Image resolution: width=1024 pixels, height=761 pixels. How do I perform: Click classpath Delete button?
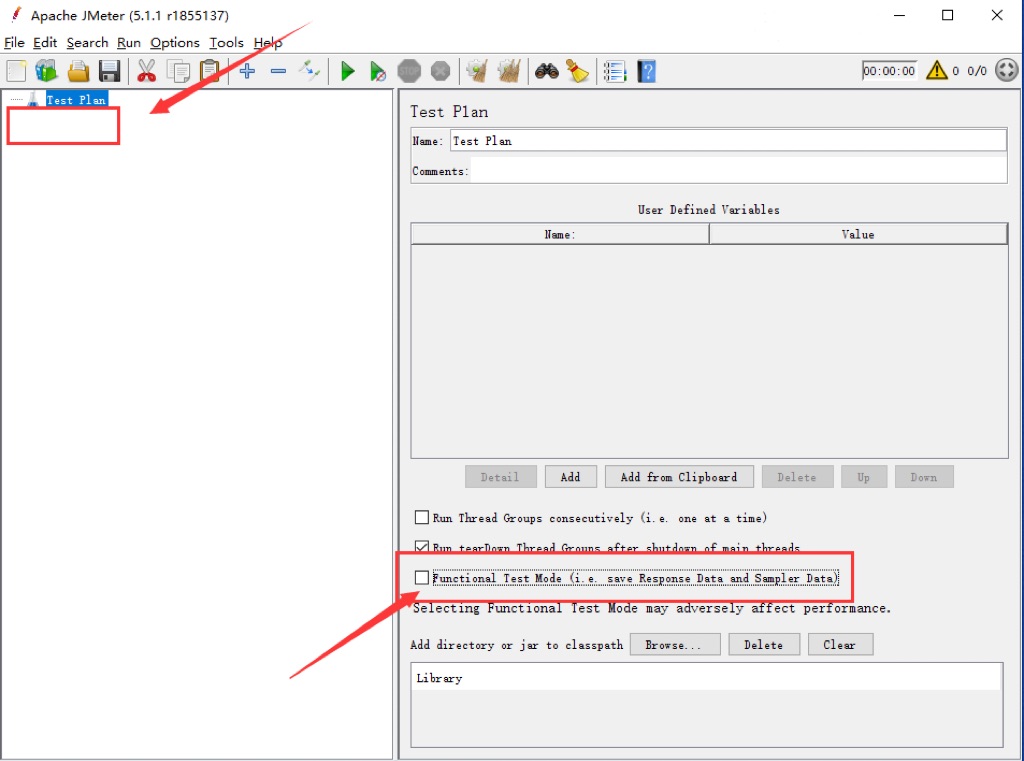click(x=764, y=645)
